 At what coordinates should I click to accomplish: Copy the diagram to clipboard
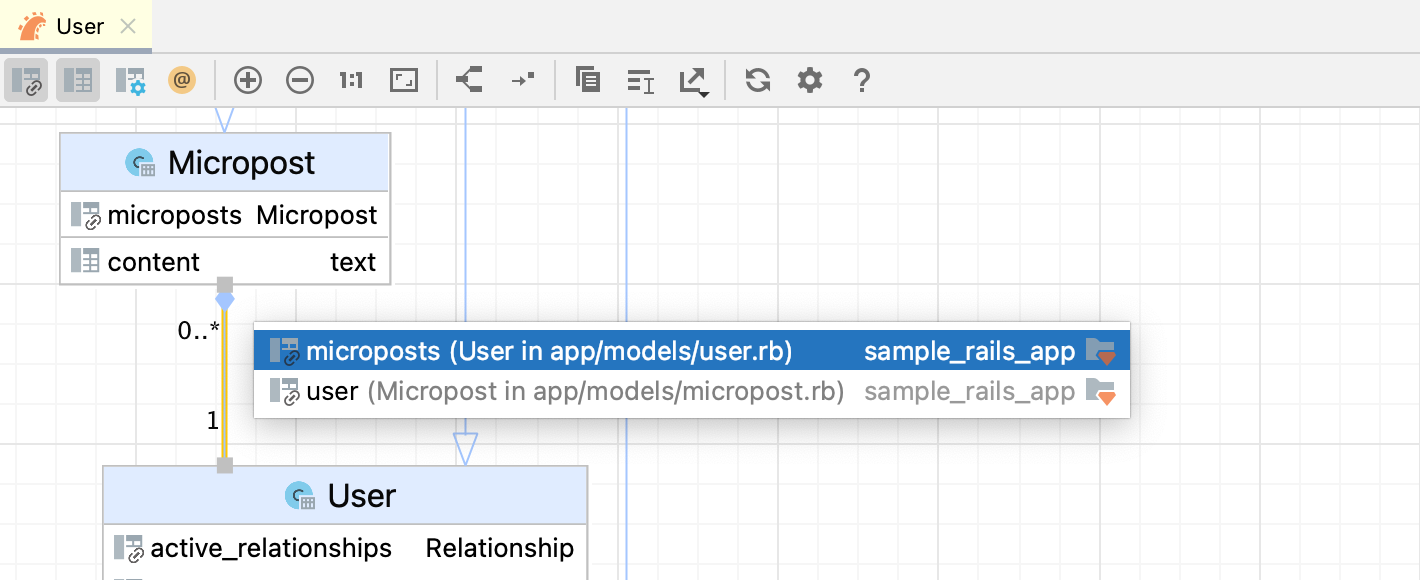point(588,80)
